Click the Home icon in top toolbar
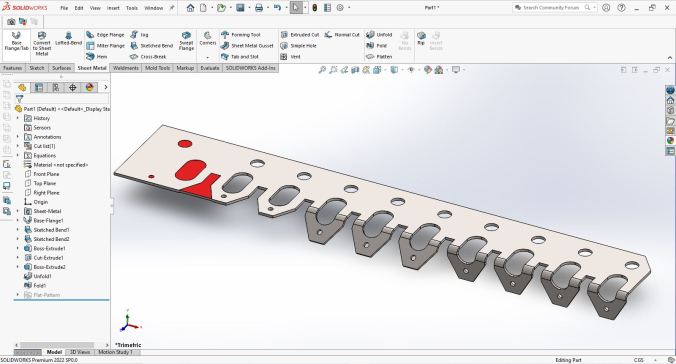This screenshot has width=676, height=364. click(190, 8)
